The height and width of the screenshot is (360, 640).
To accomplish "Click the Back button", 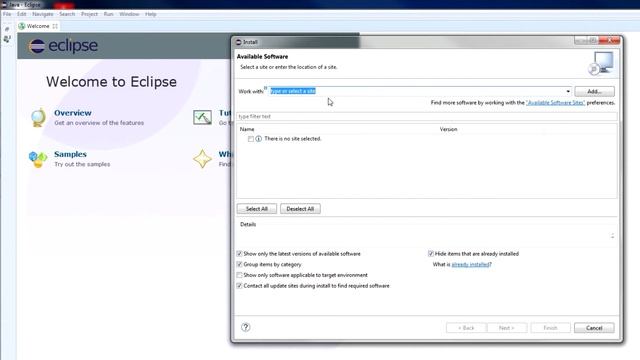I will point(466,328).
